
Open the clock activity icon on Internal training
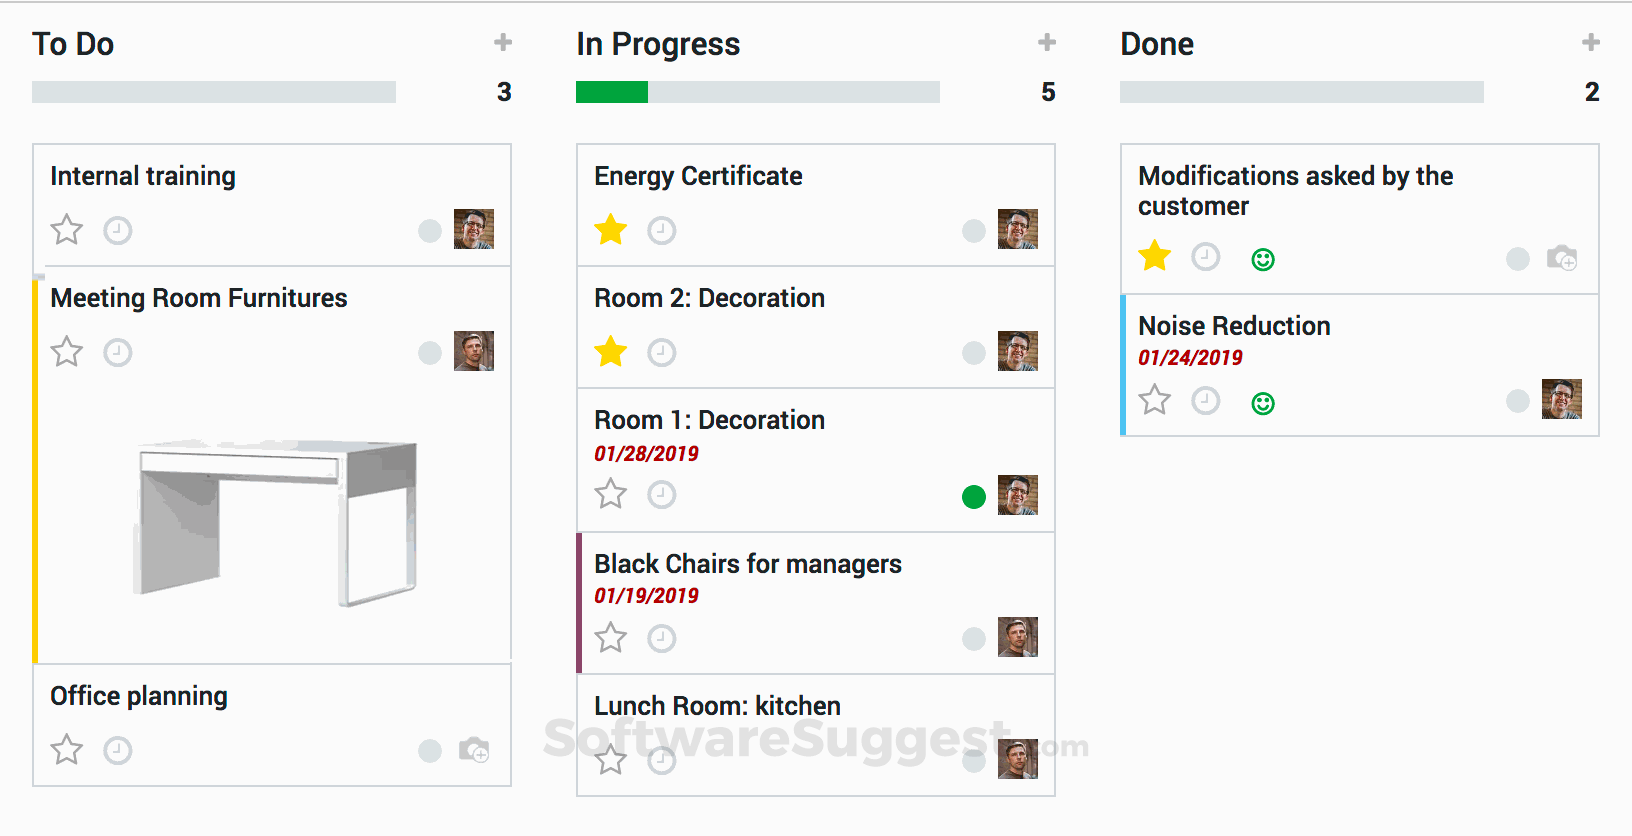[118, 231]
